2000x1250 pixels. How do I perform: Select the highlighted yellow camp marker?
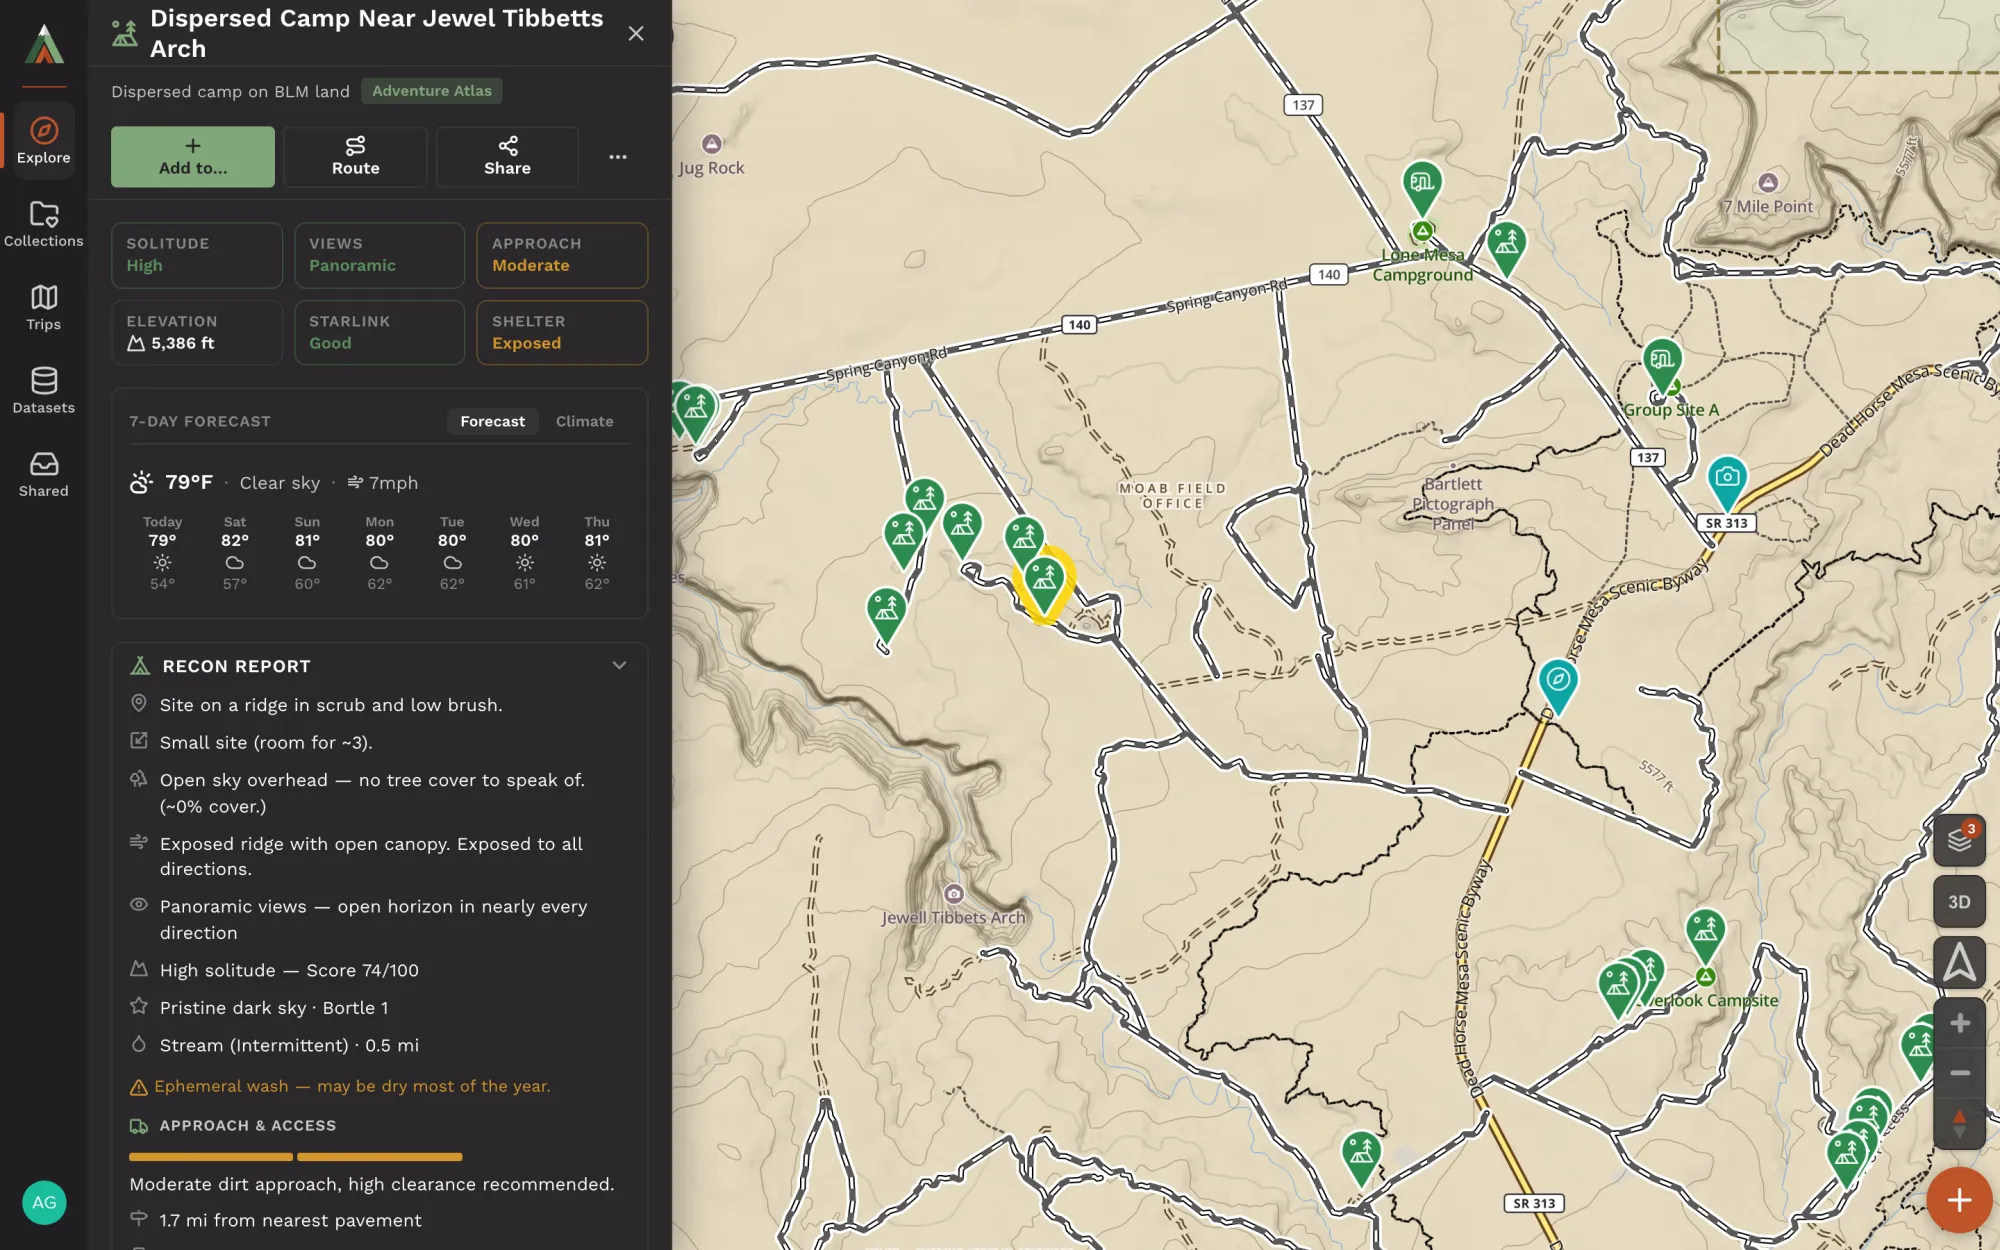tap(1043, 583)
